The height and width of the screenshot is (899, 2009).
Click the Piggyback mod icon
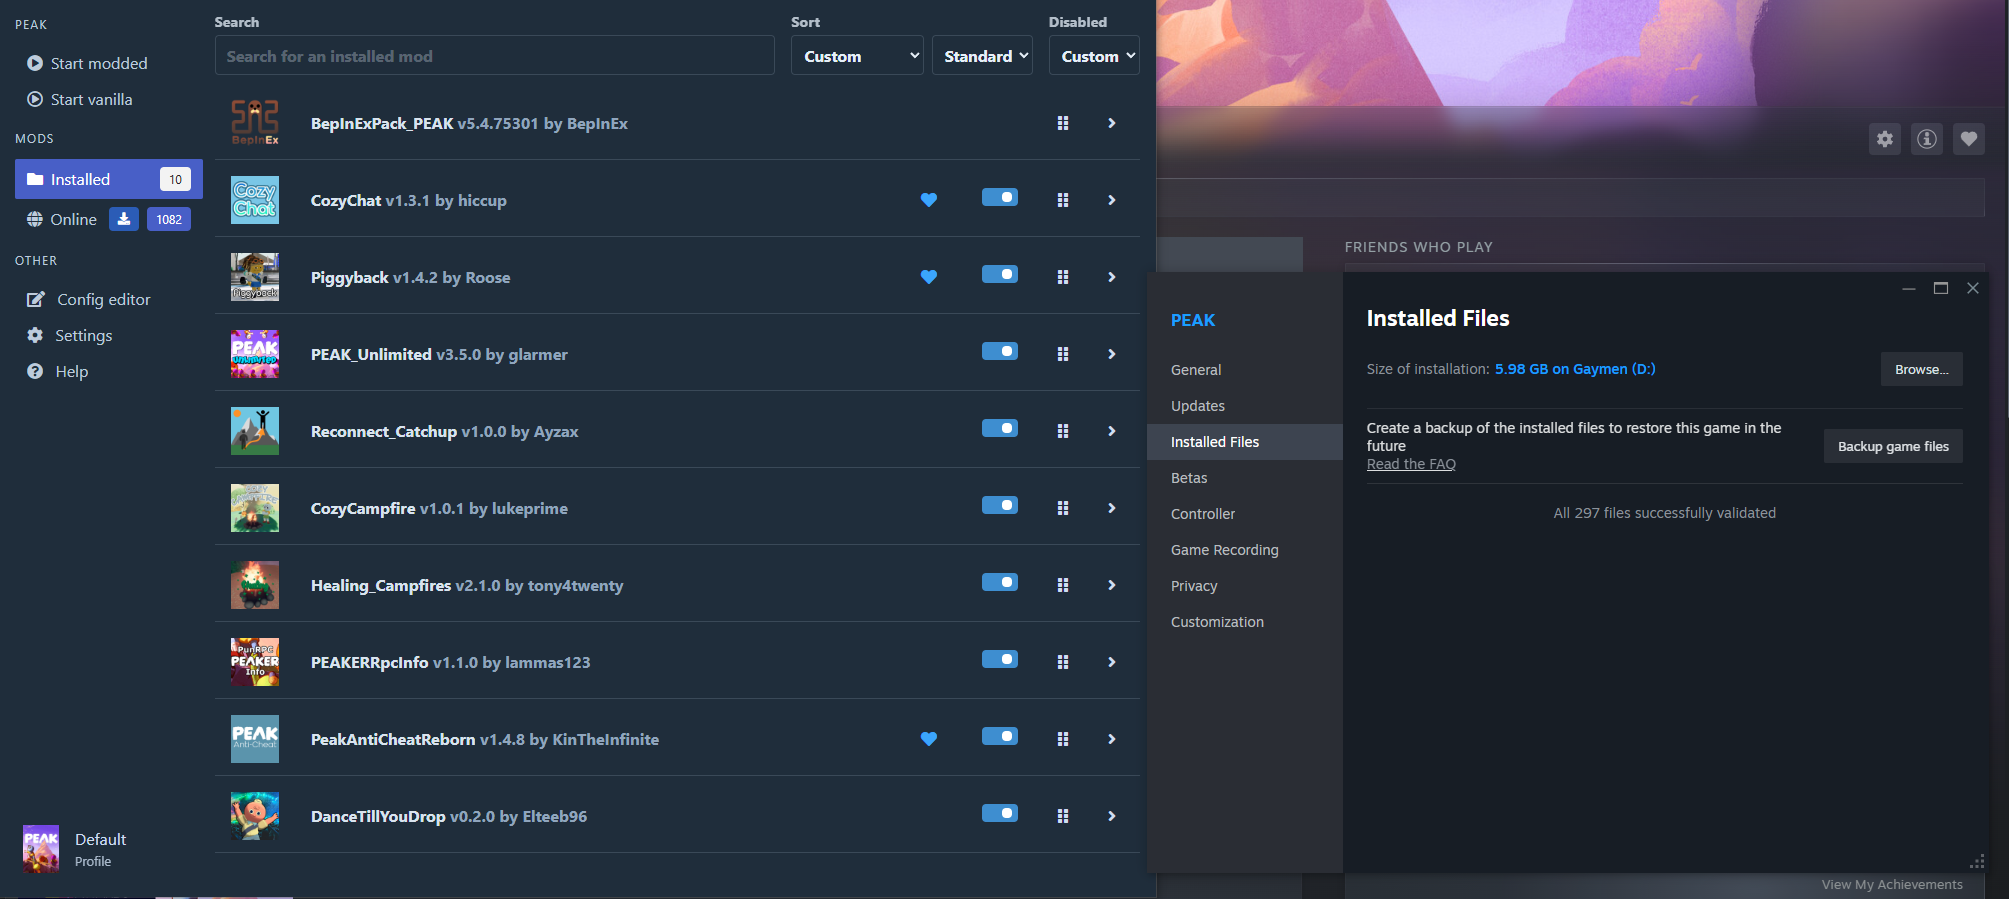(255, 277)
